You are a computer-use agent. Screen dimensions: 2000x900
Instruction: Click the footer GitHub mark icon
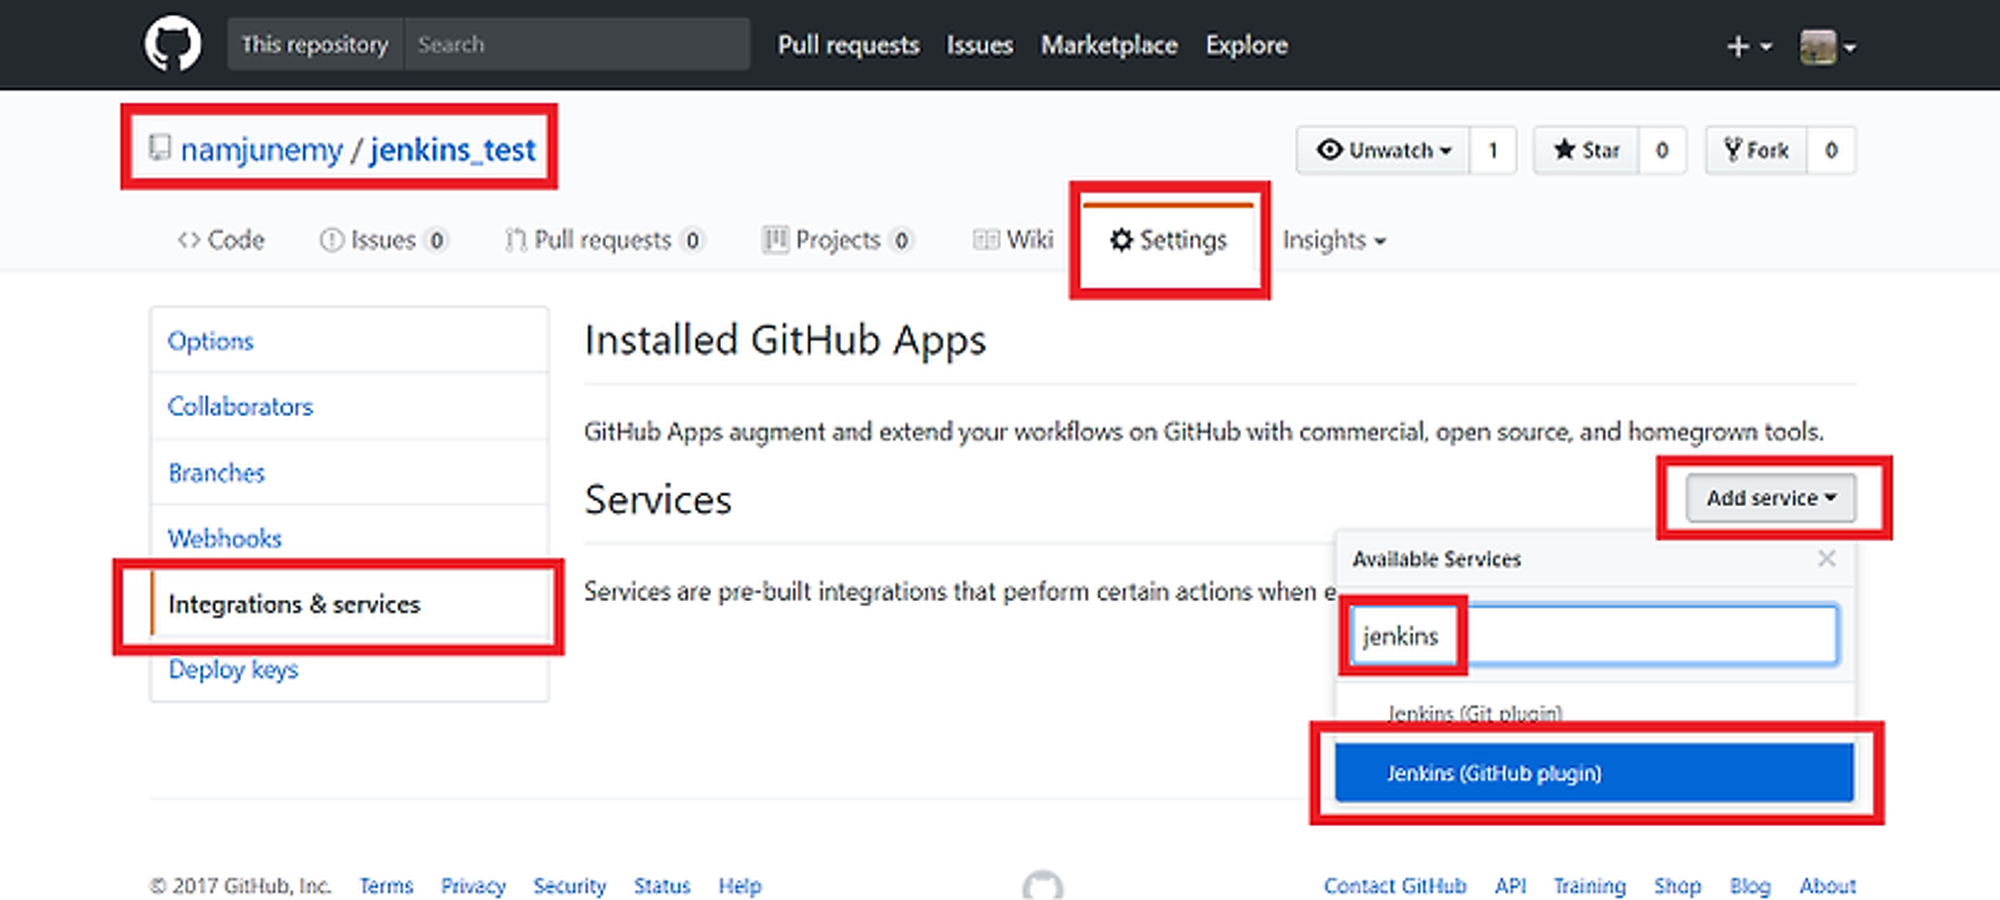1043,886
